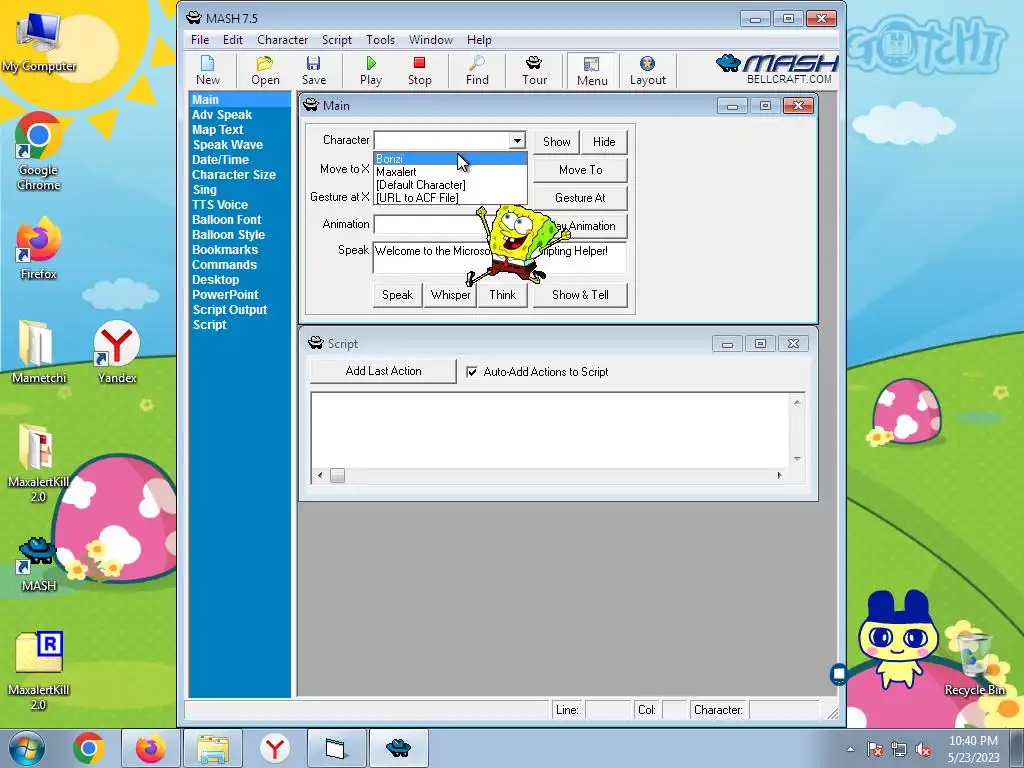This screenshot has width=1024, height=768.
Task: Open the File menu
Action: point(200,40)
